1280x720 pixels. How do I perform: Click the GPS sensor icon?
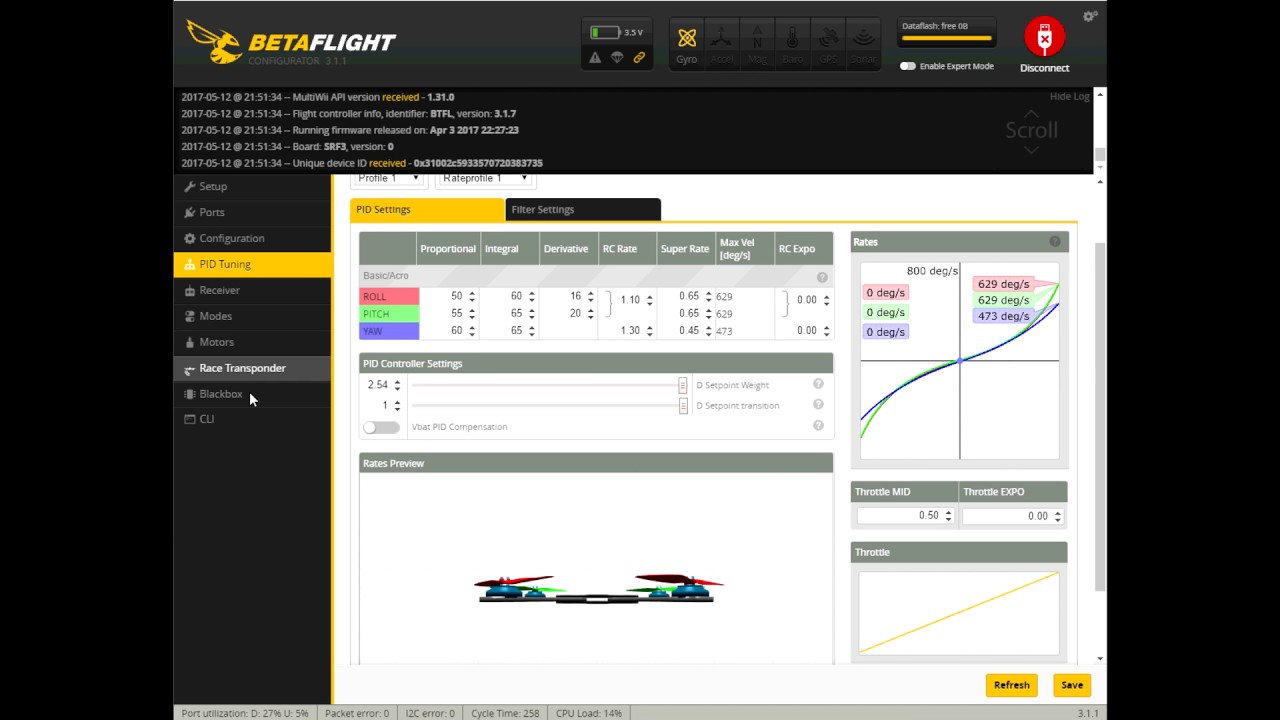click(828, 45)
